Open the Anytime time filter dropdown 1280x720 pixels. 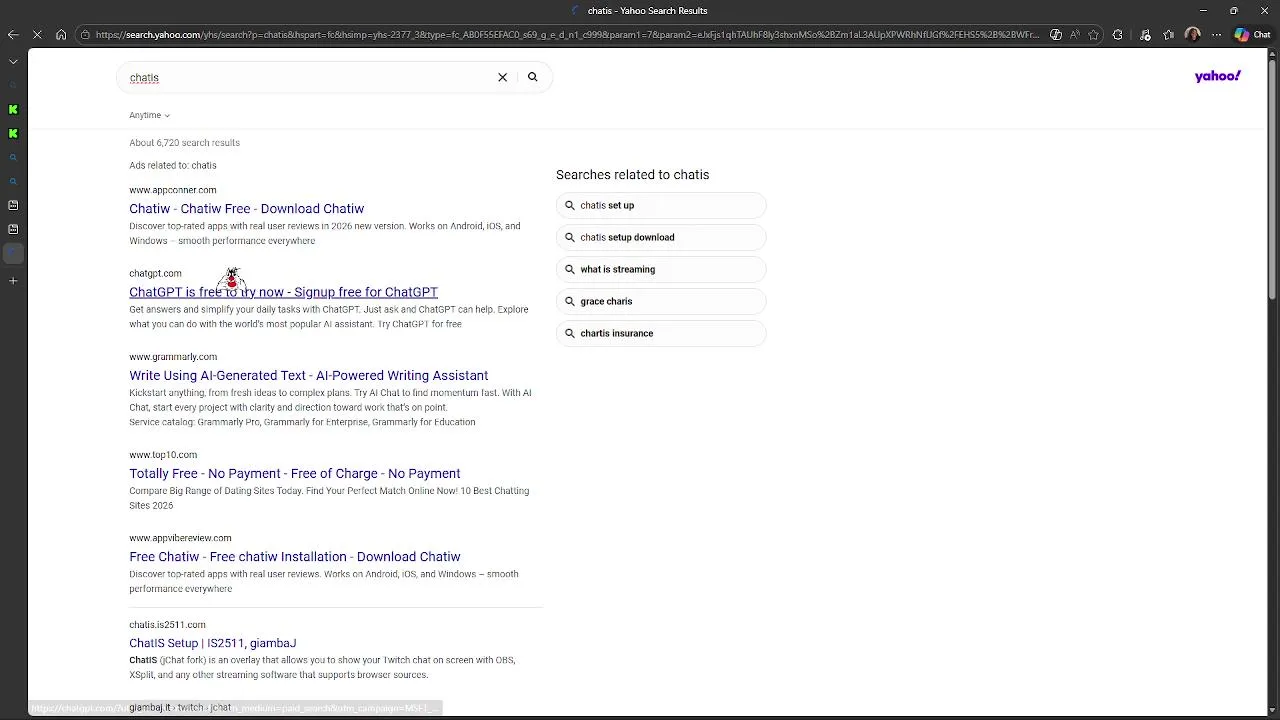tap(149, 115)
